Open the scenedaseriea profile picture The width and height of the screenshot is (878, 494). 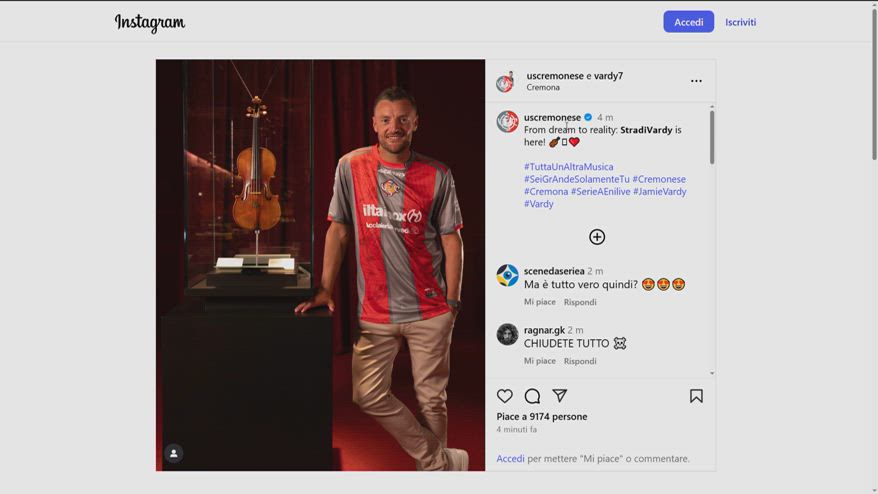(507, 276)
